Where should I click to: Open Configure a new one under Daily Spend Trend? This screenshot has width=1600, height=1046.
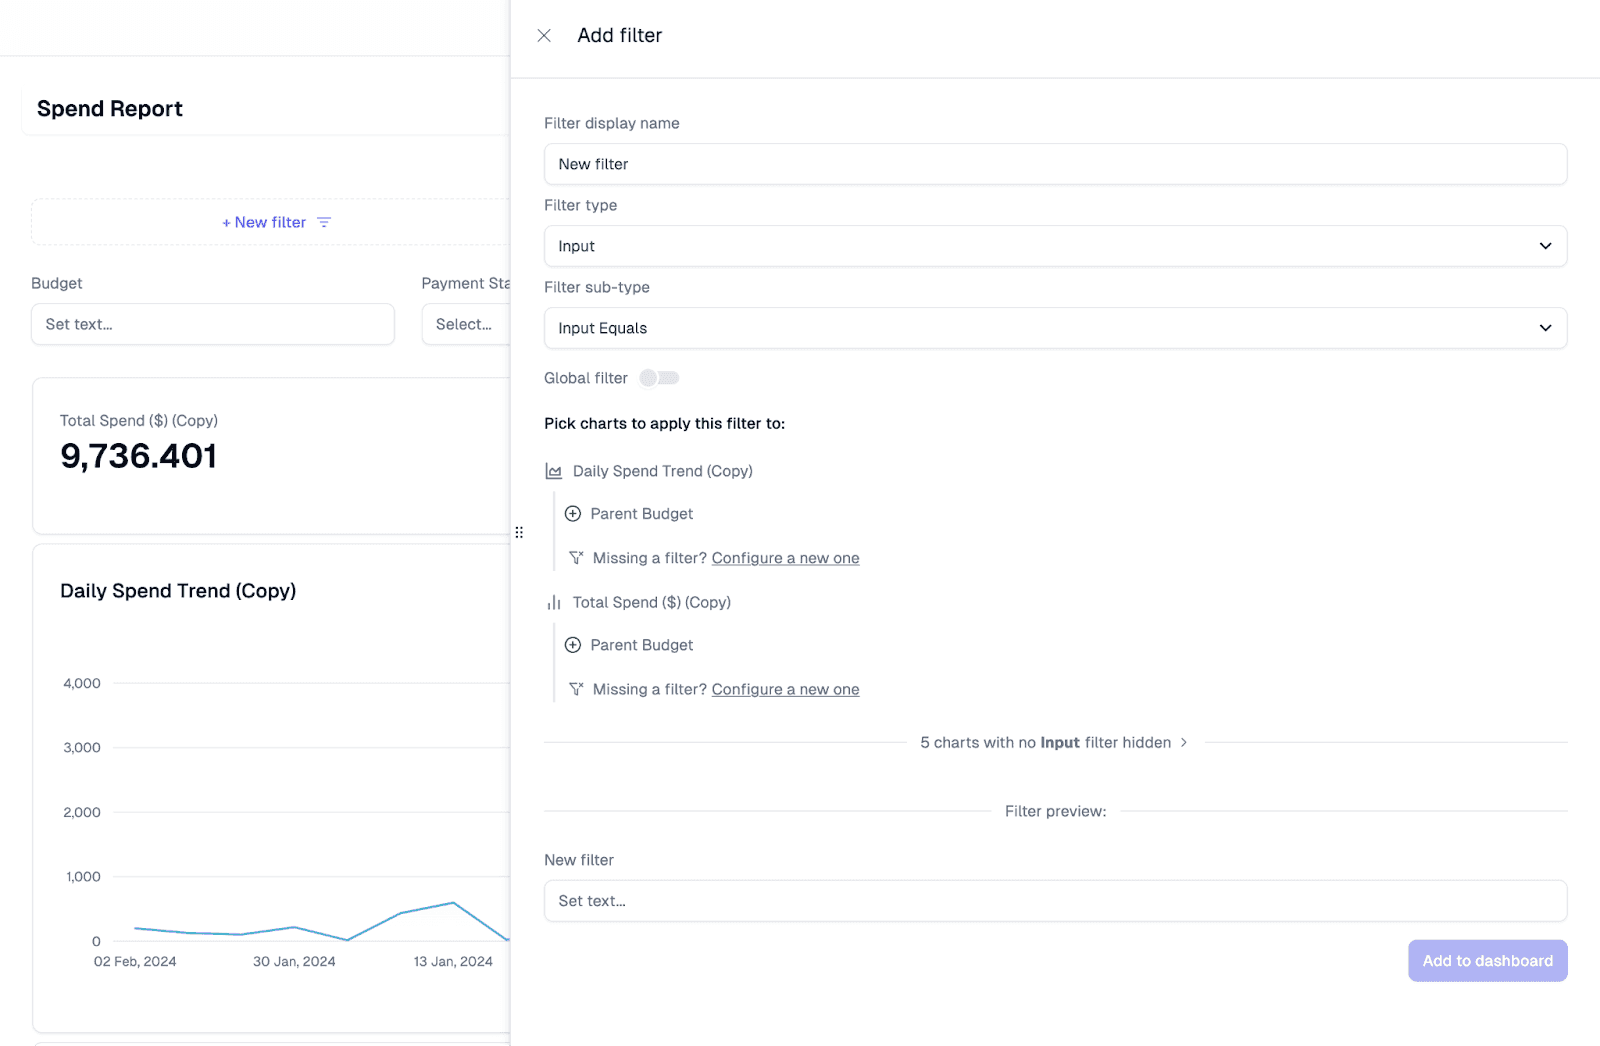[x=785, y=557]
